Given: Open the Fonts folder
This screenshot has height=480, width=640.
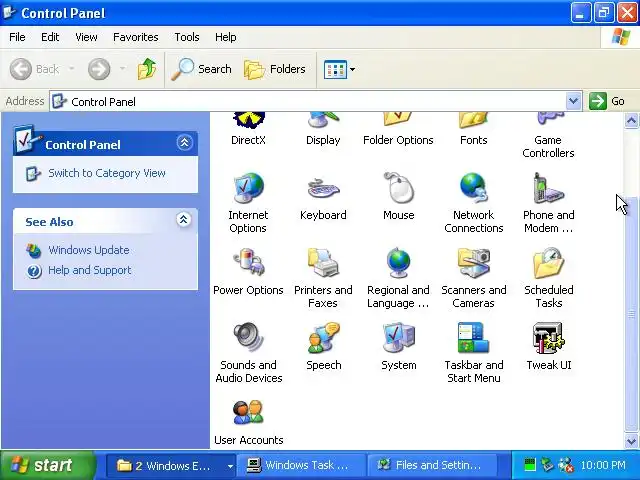Looking at the screenshot, I should click(473, 129).
